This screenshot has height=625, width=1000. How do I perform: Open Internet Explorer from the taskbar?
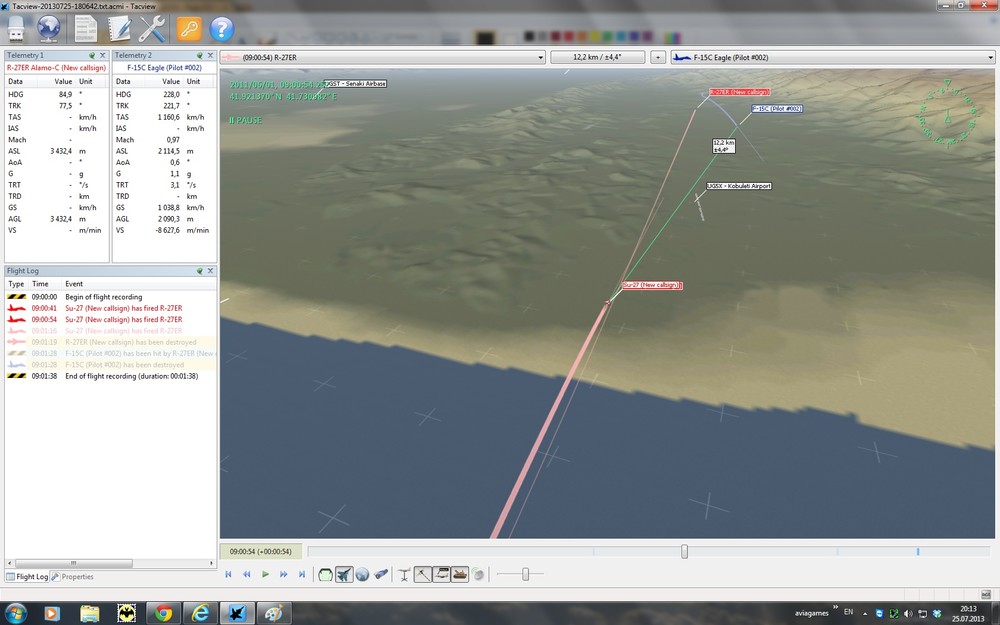201,614
